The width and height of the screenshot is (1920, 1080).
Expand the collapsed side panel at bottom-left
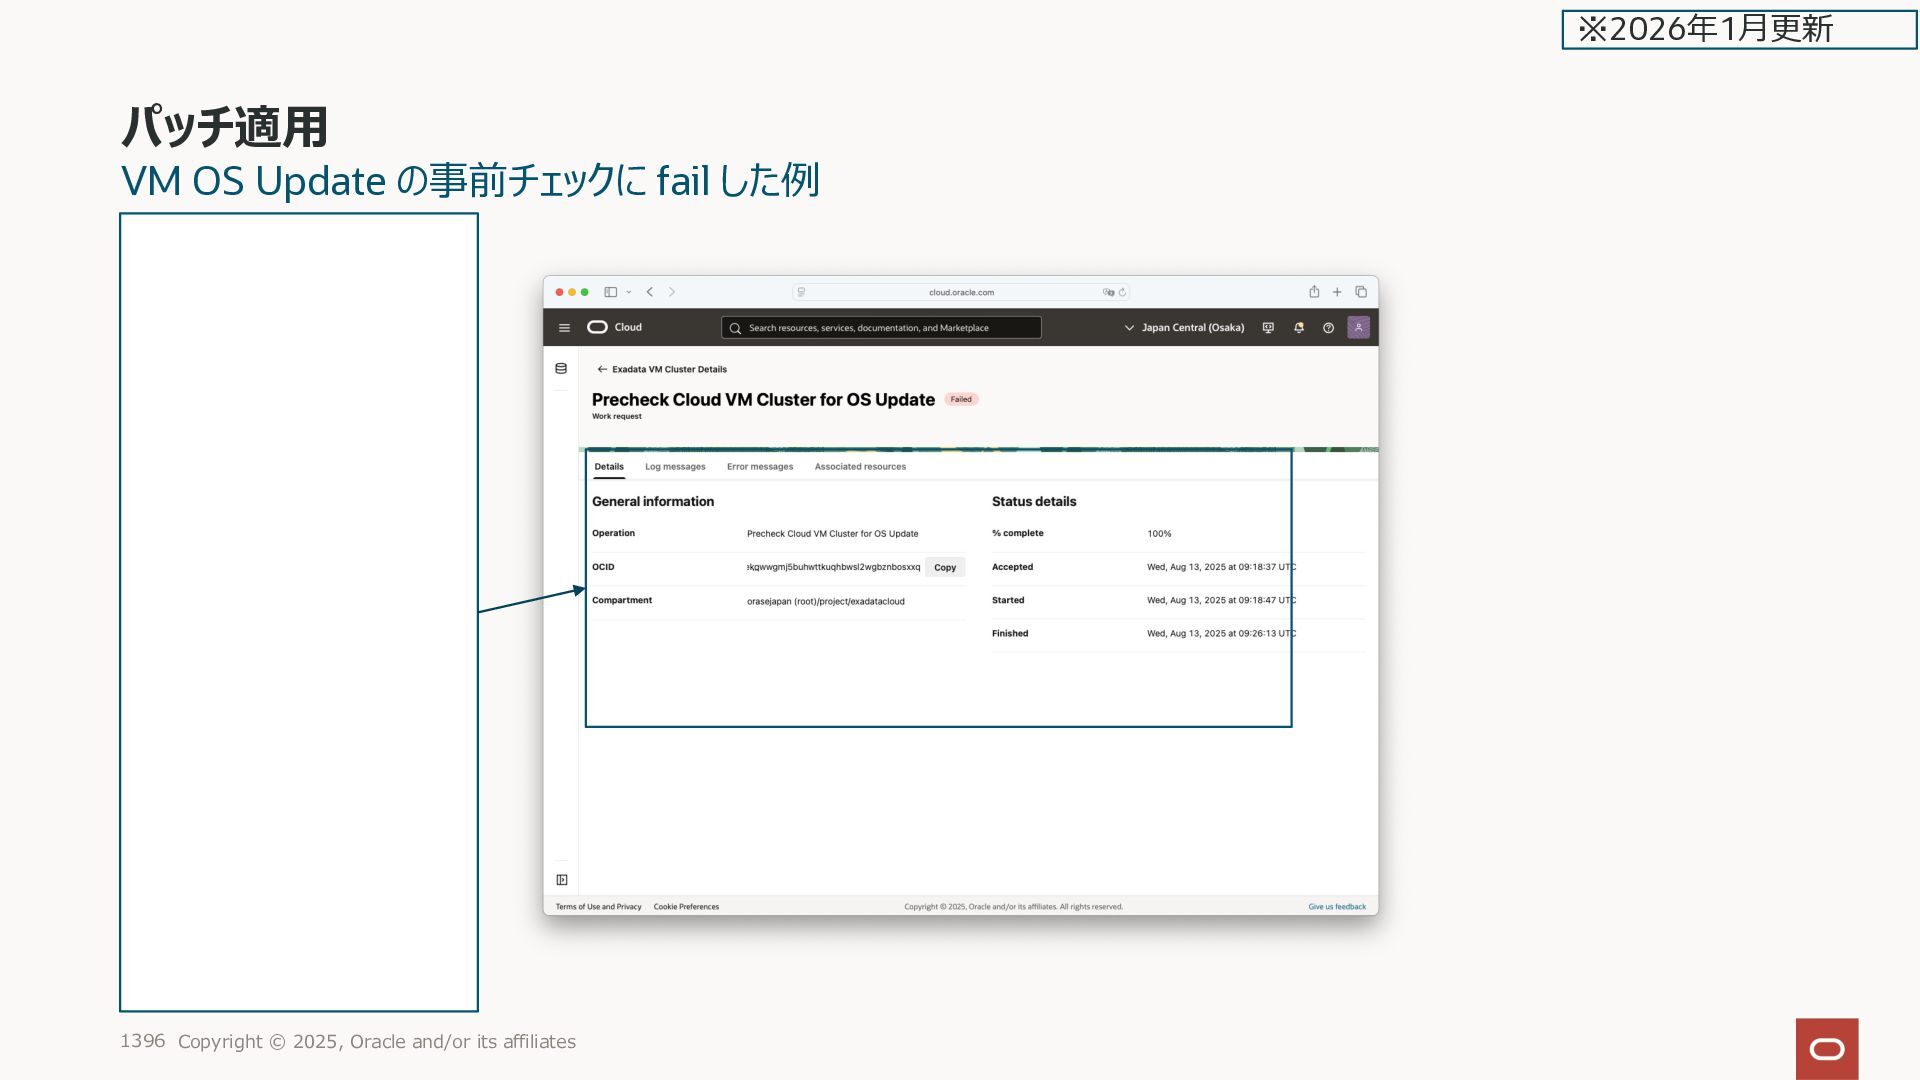[562, 880]
